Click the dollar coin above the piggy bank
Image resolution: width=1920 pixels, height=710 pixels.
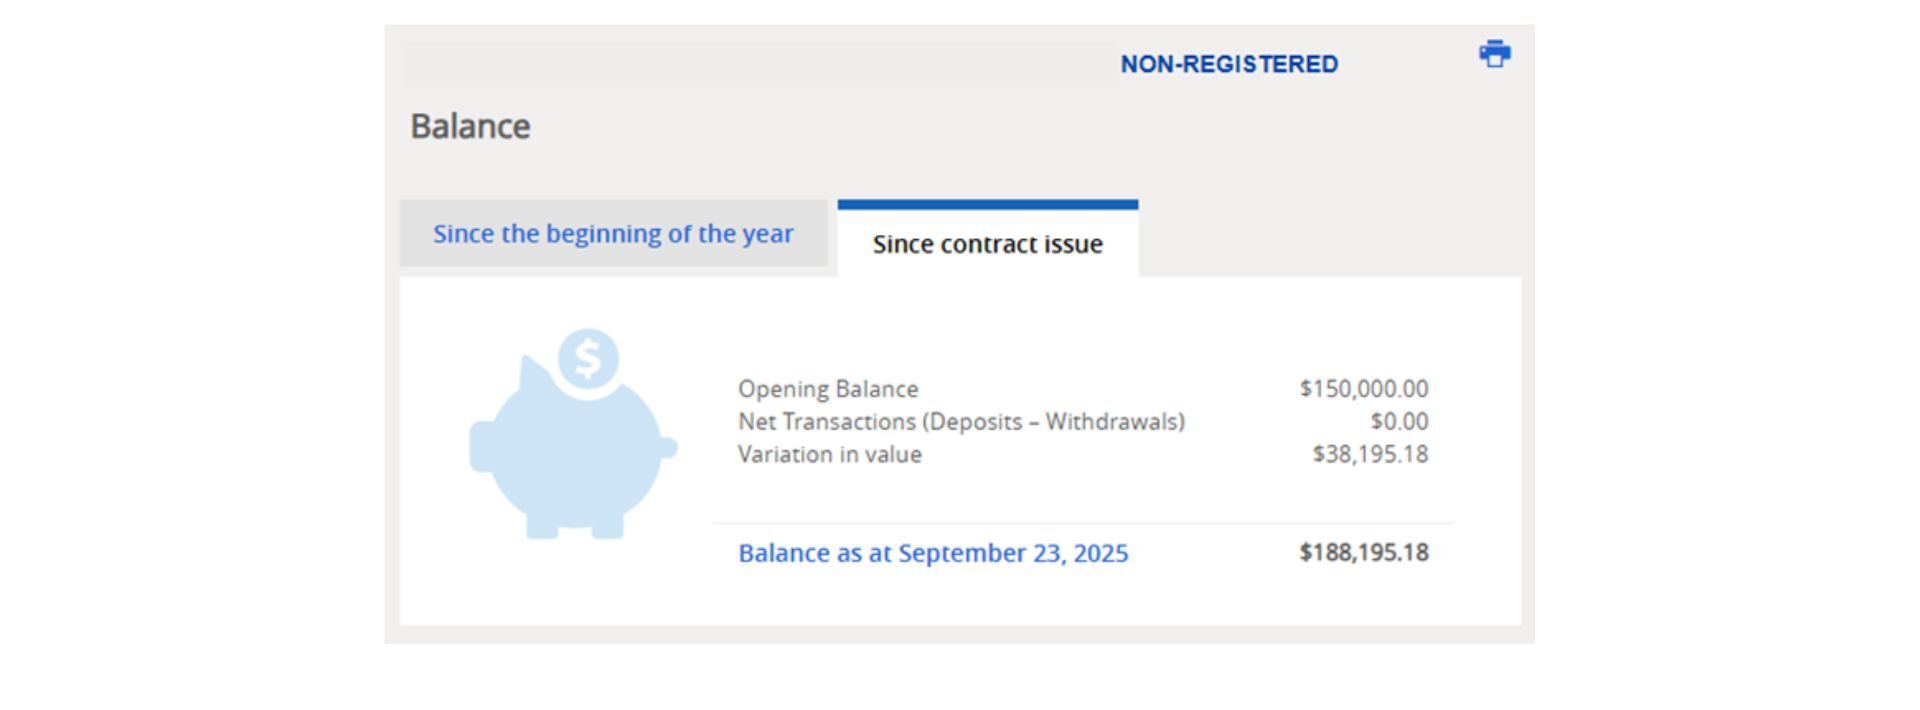pyautogui.click(x=588, y=358)
